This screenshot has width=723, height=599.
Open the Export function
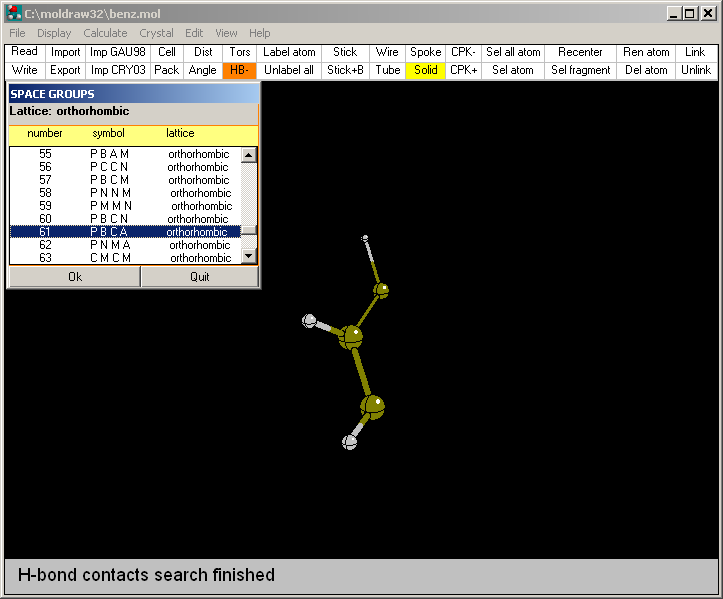tap(65, 70)
